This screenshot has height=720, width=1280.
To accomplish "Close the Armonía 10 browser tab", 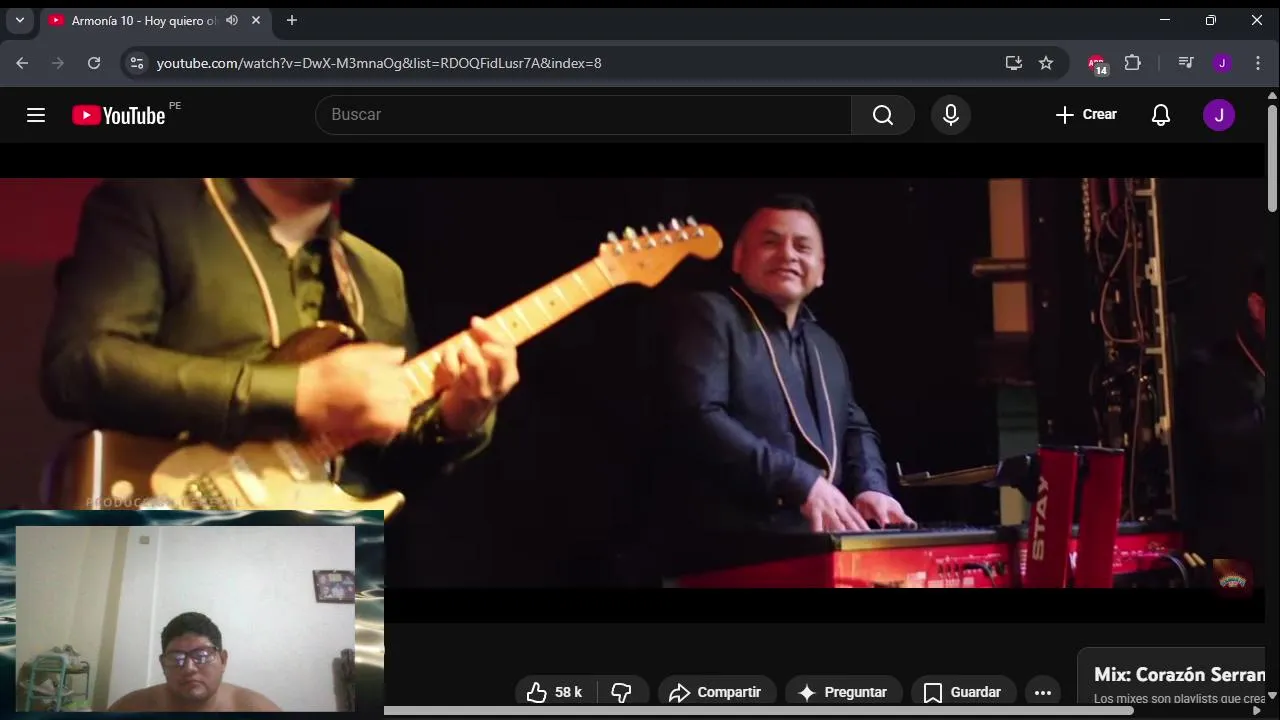I will tap(256, 20).
